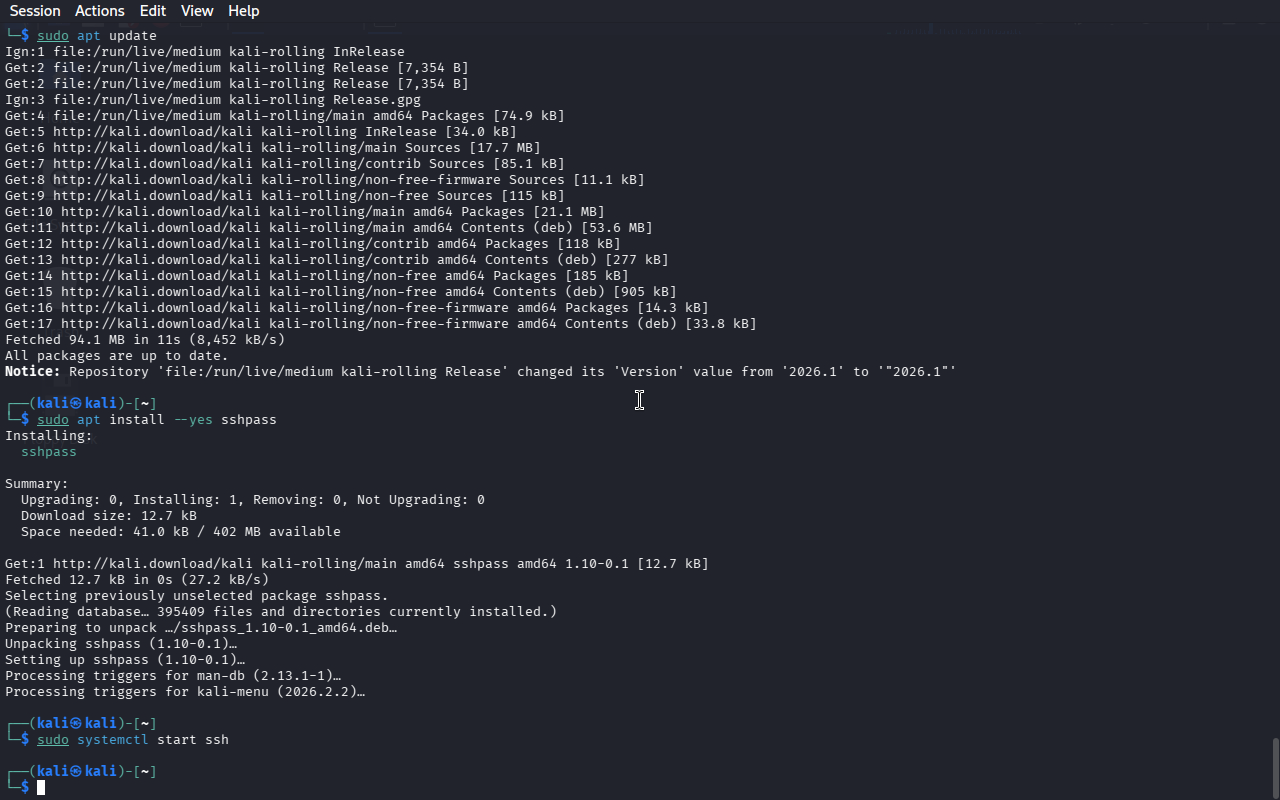Open the Edit menu
Viewport: 1280px width, 800px height.
tap(153, 11)
